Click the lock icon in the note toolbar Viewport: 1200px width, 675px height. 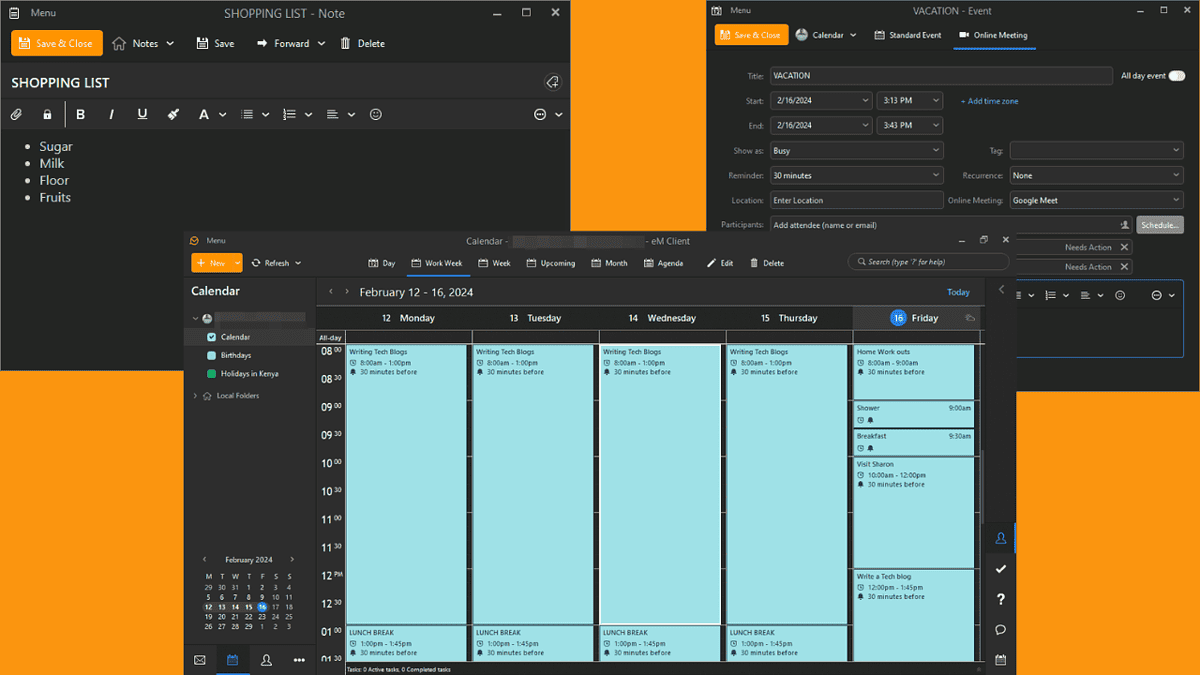click(46, 113)
